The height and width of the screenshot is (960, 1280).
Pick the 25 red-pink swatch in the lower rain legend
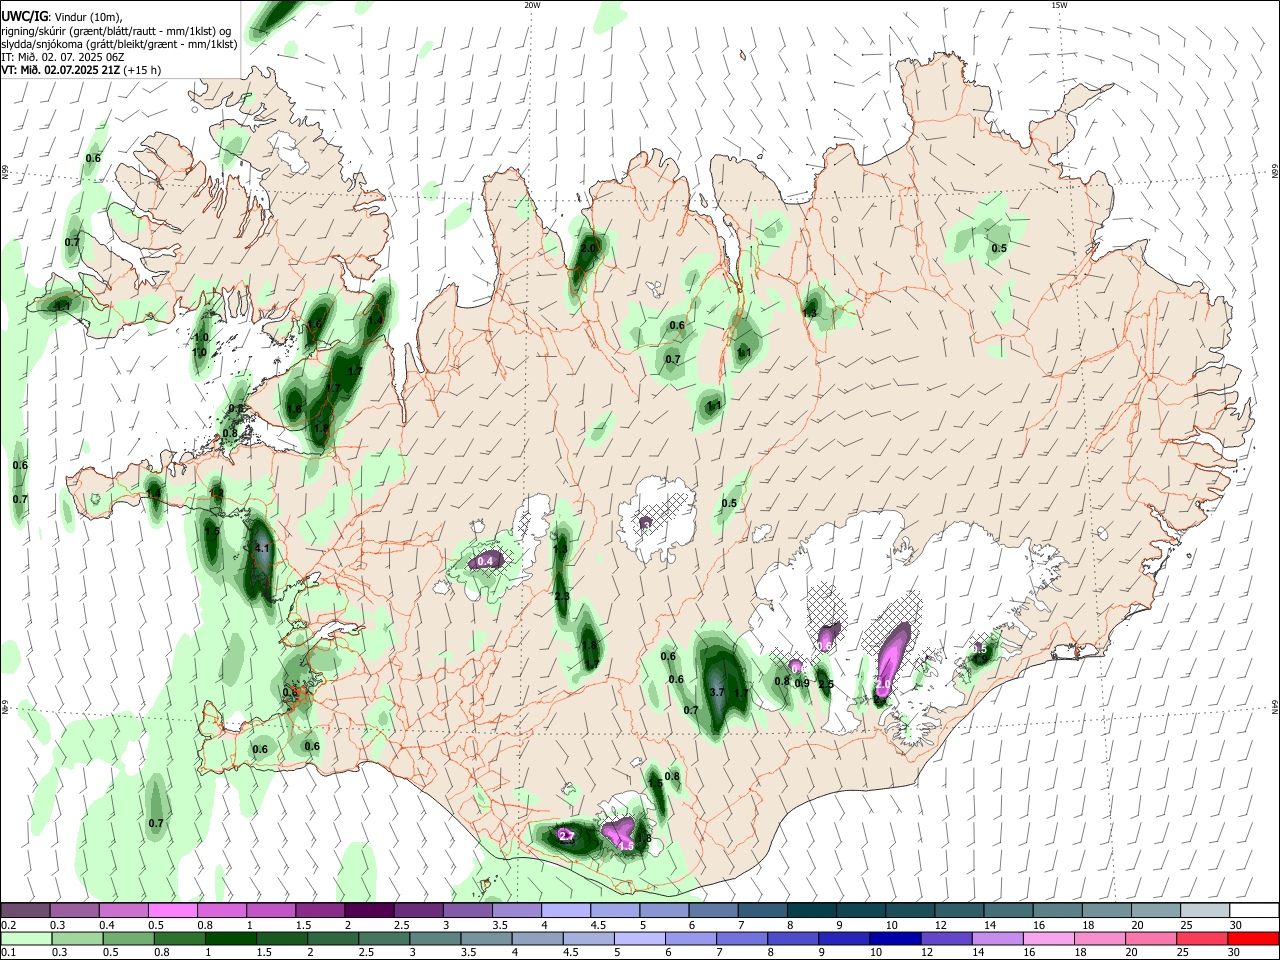click(x=1202, y=938)
